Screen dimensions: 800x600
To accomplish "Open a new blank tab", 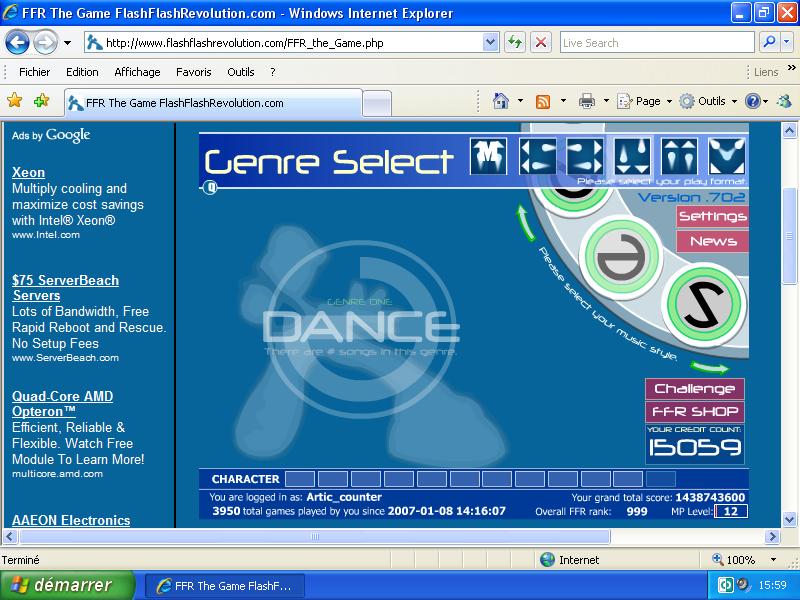I will (x=377, y=104).
